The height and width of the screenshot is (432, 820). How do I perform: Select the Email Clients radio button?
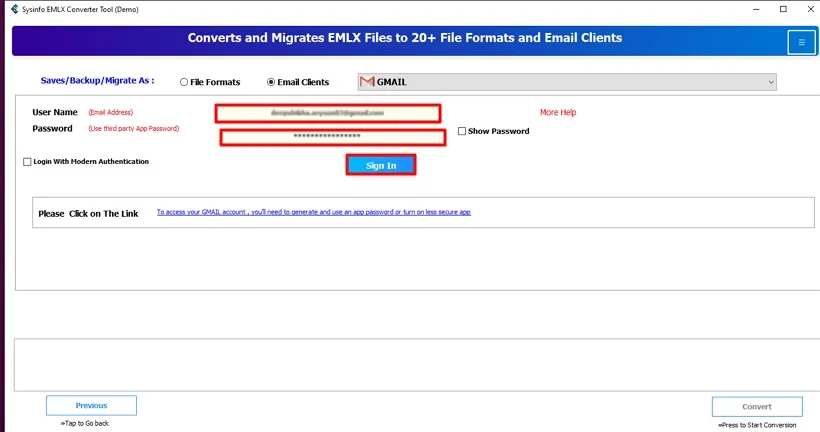tap(271, 82)
